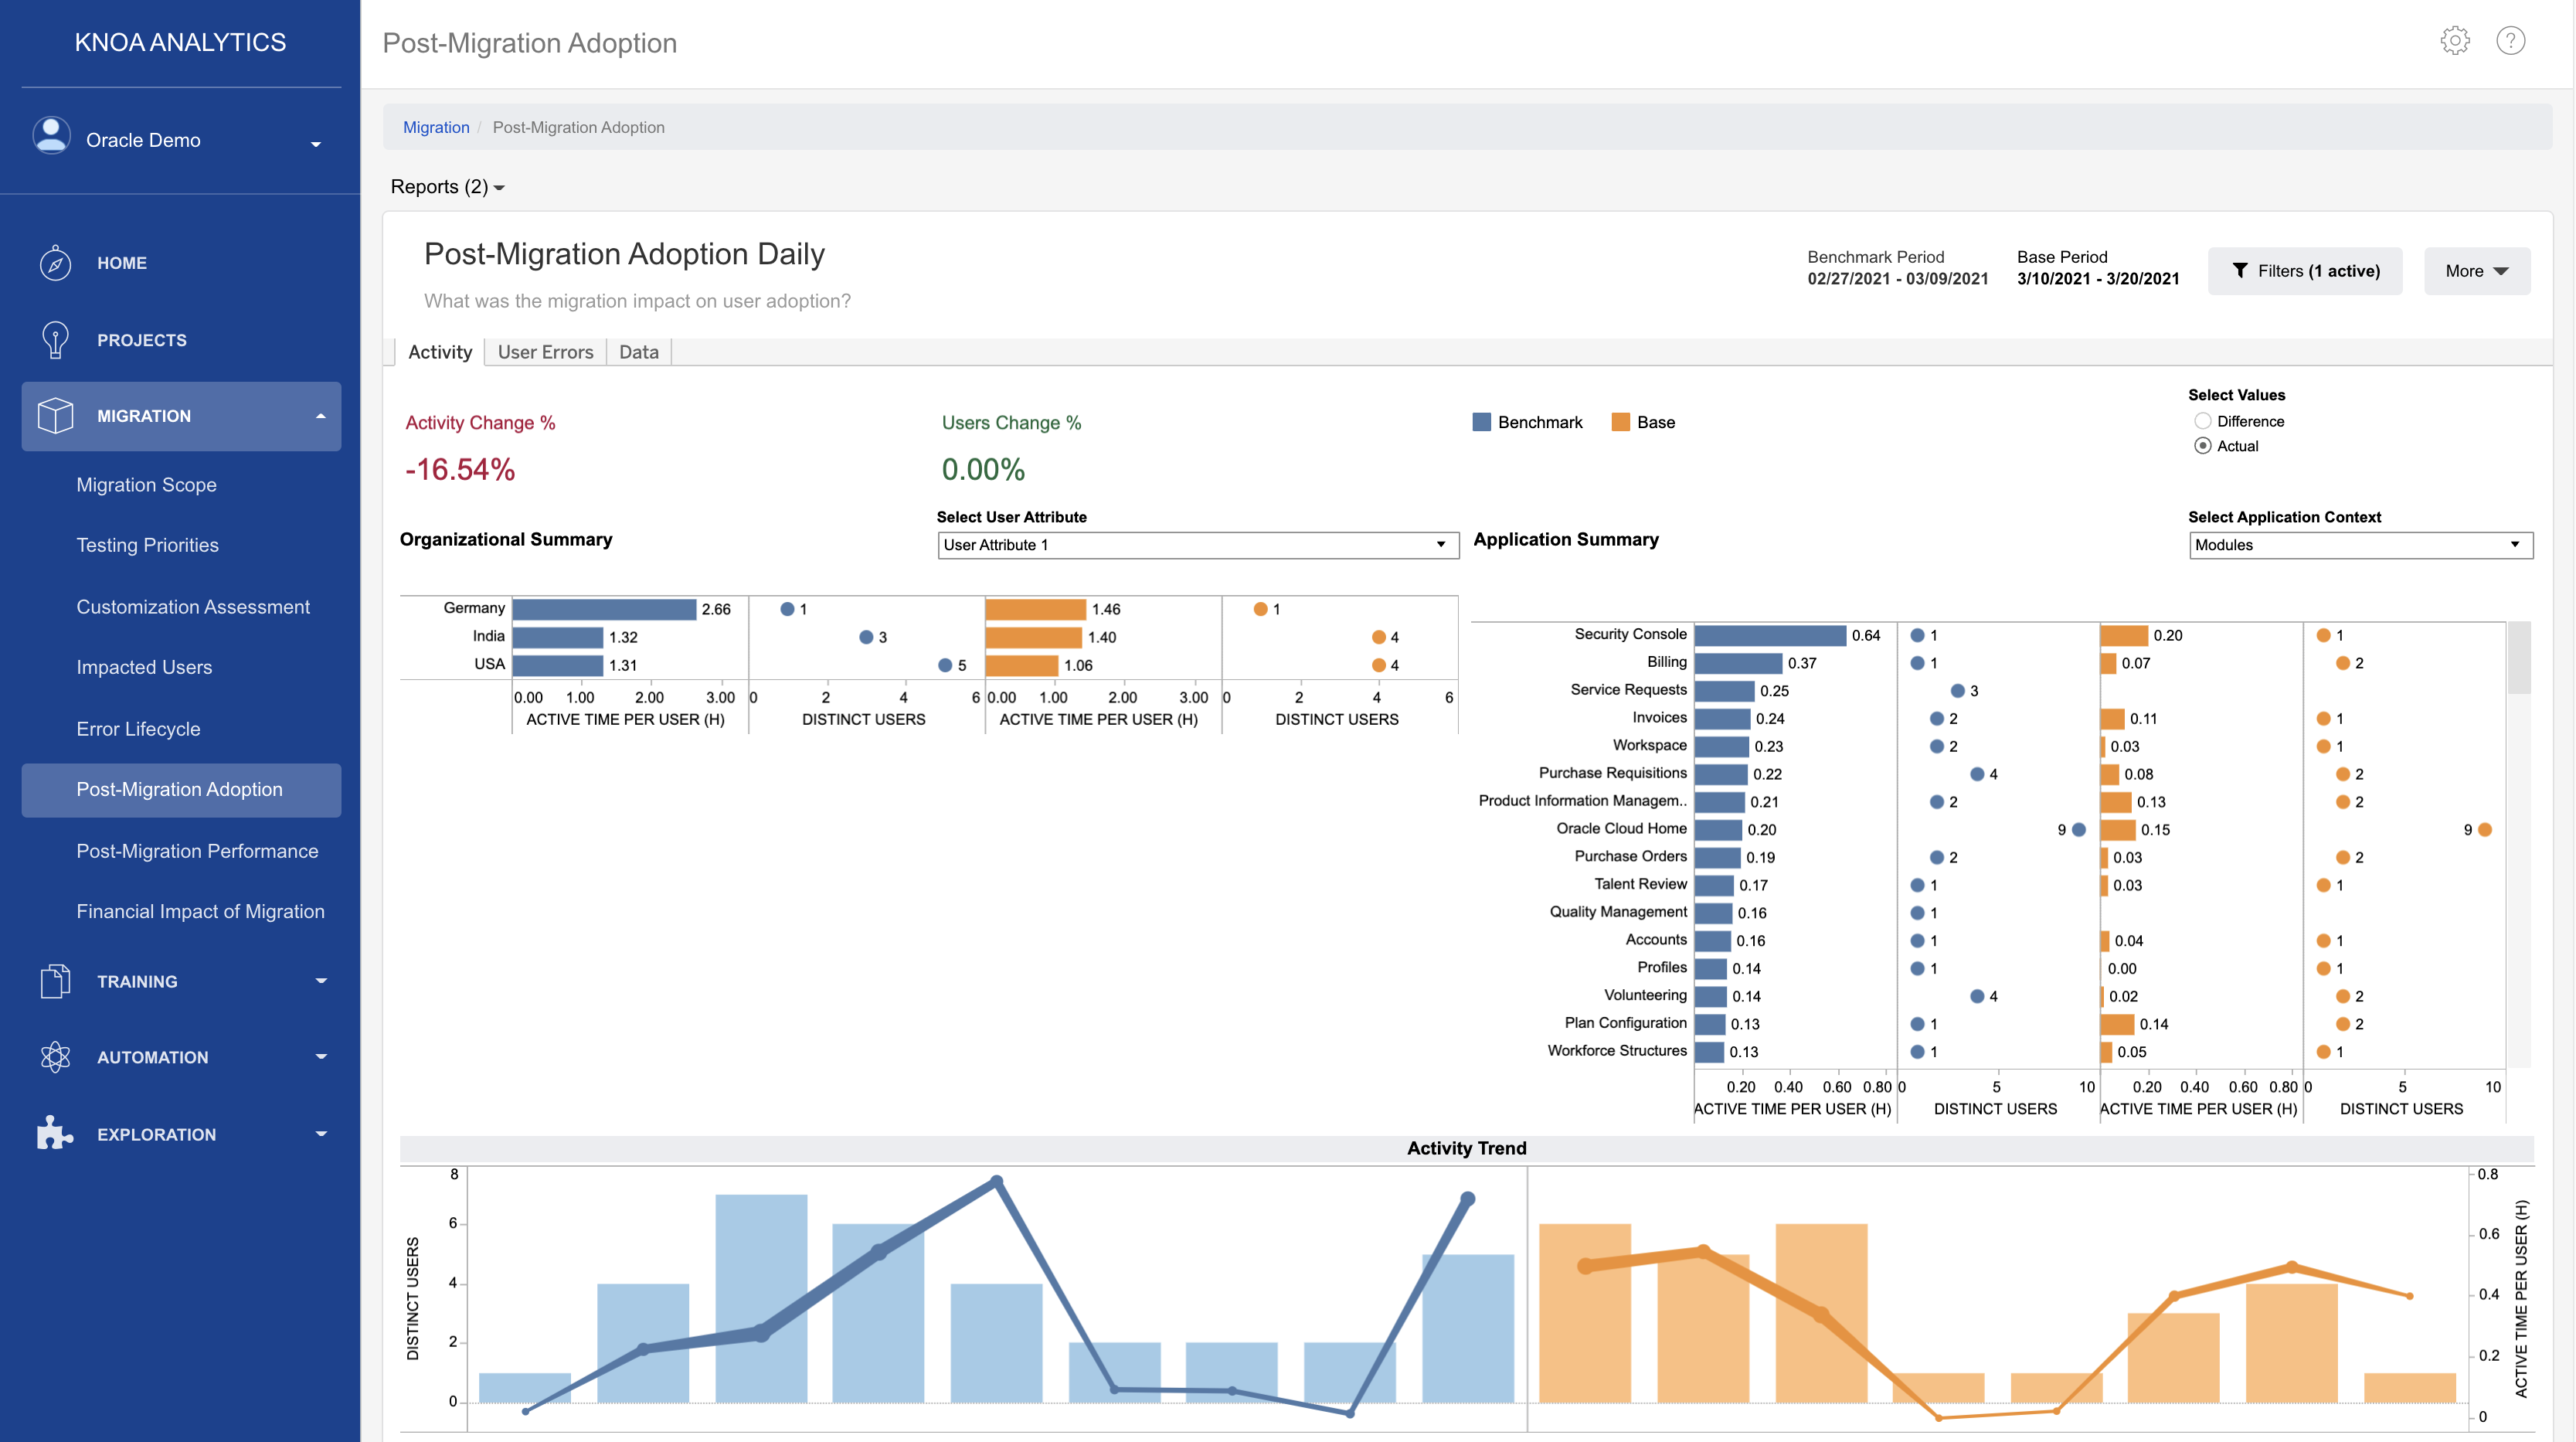Select the Difference radio button
2576x1442 pixels.
coord(2202,421)
